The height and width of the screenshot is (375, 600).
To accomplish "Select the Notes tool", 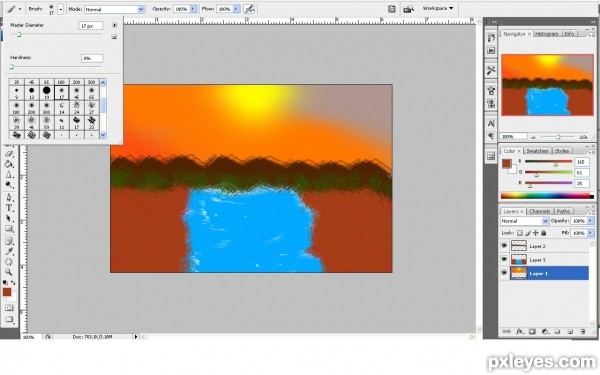I will pos(9,241).
